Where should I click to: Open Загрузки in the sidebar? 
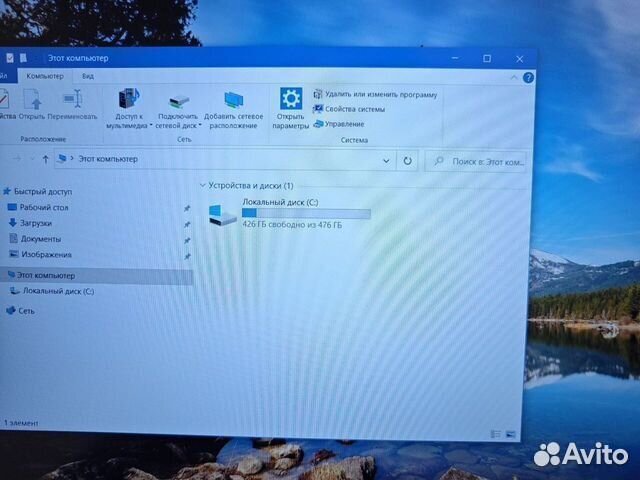pos(31,223)
